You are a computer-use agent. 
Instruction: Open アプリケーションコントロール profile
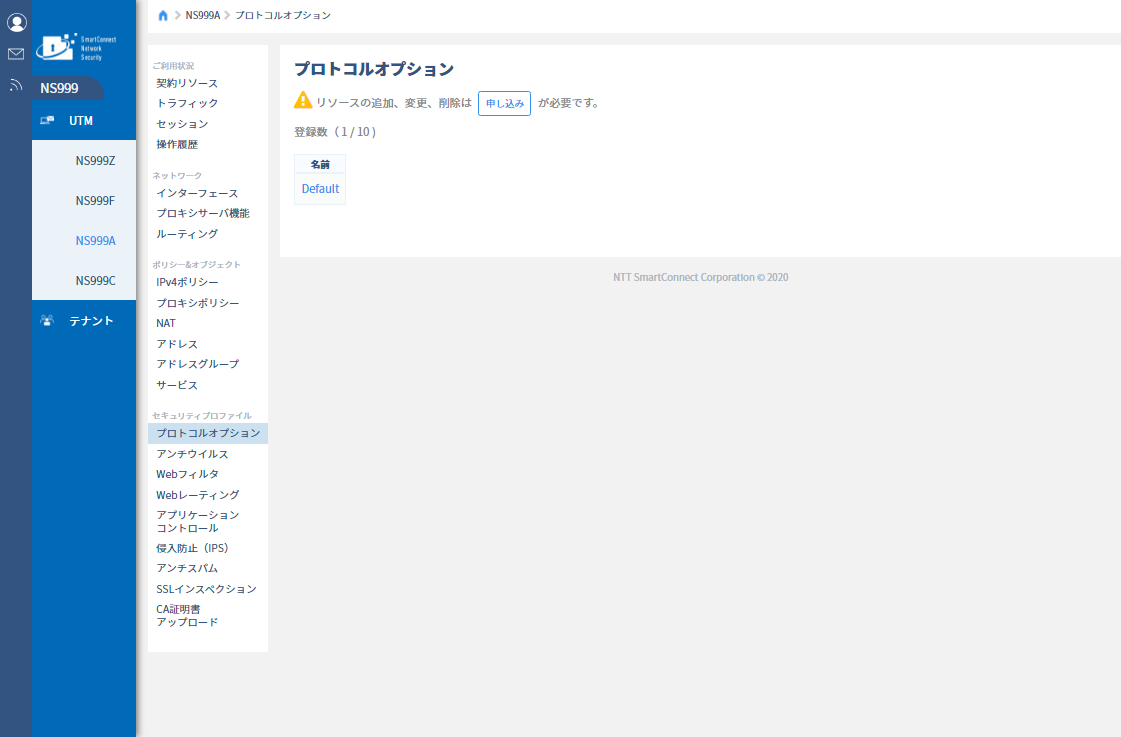[198, 521]
